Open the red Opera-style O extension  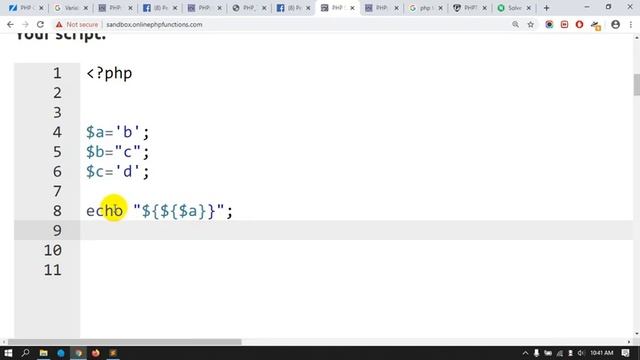579,24
